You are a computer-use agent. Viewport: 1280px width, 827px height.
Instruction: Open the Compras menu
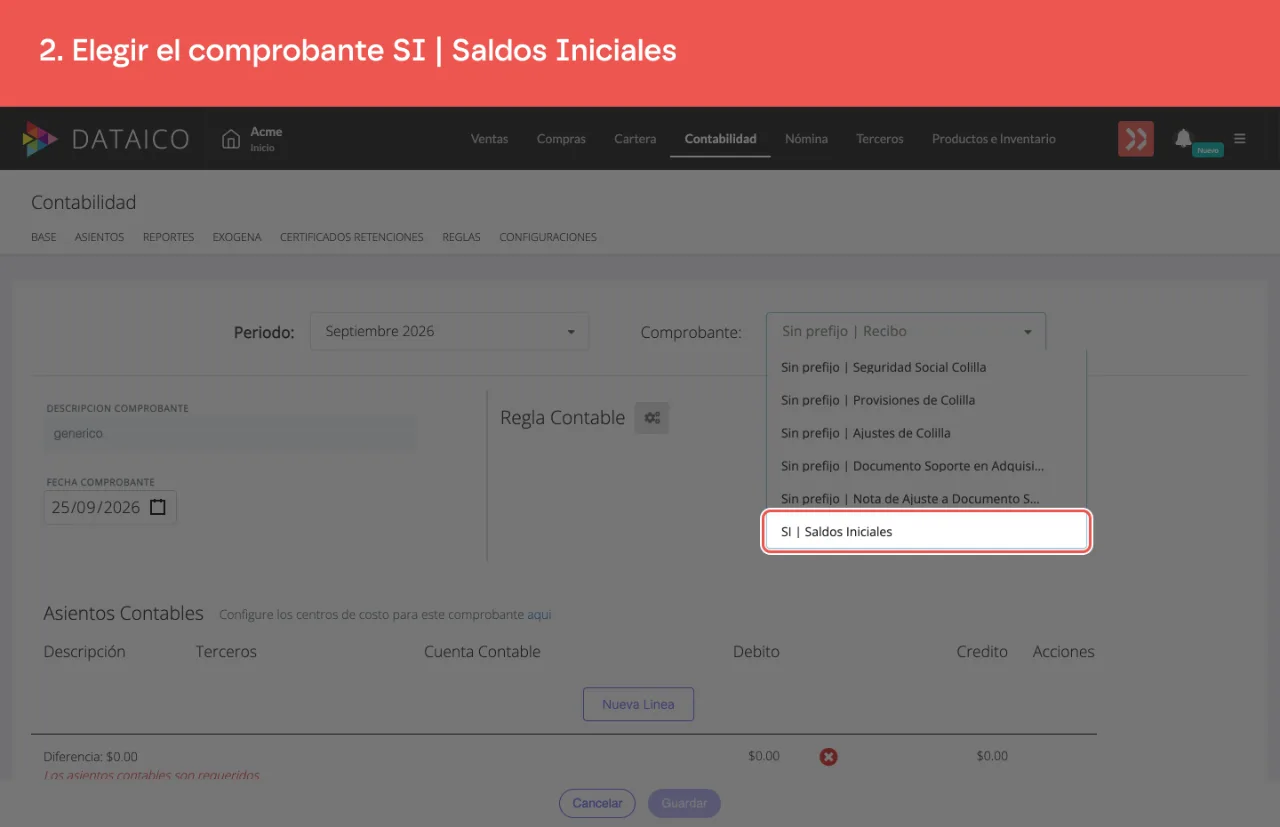point(561,139)
